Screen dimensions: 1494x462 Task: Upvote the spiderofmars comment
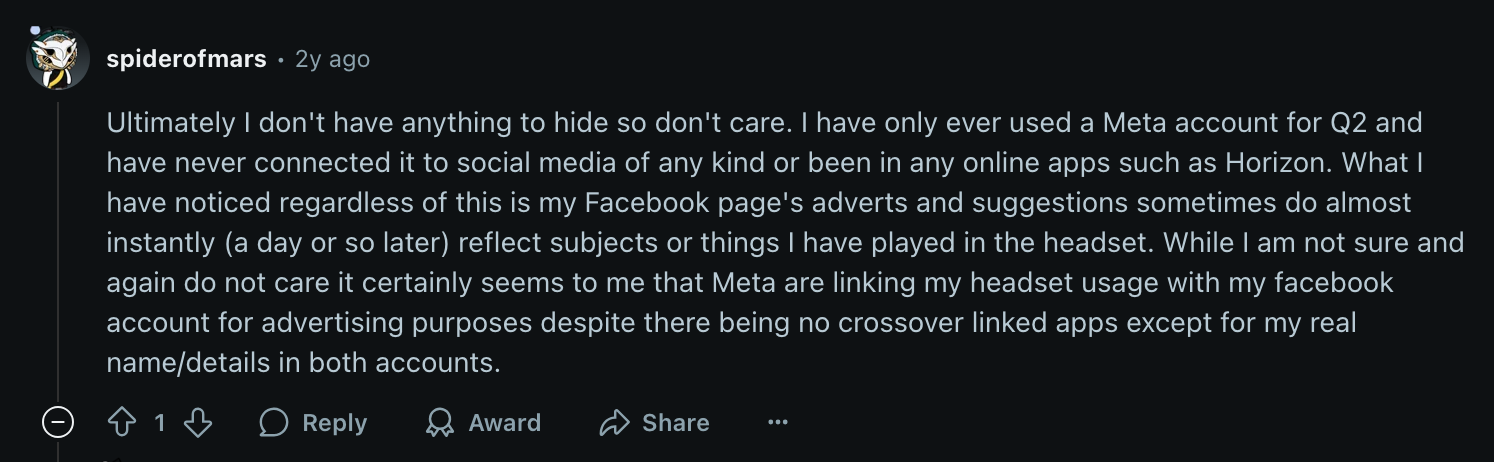121,423
